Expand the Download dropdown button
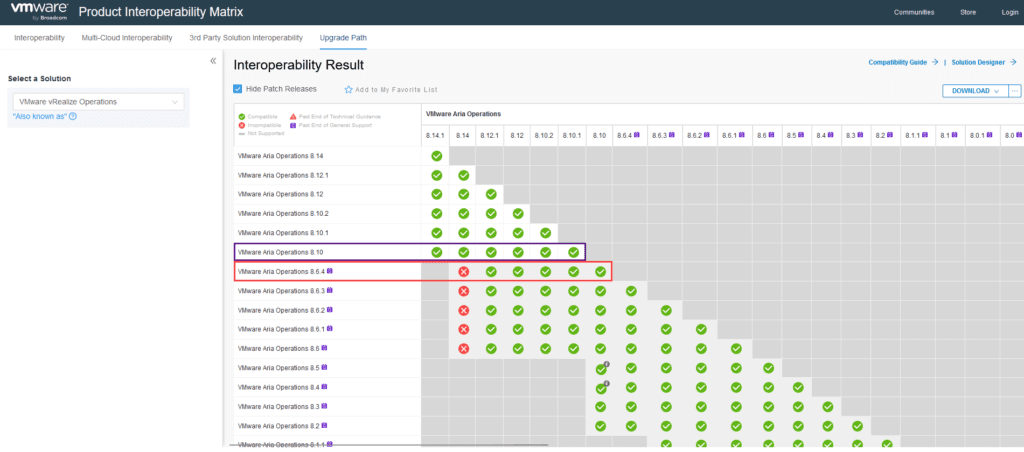This screenshot has width=1024, height=452. (975, 91)
